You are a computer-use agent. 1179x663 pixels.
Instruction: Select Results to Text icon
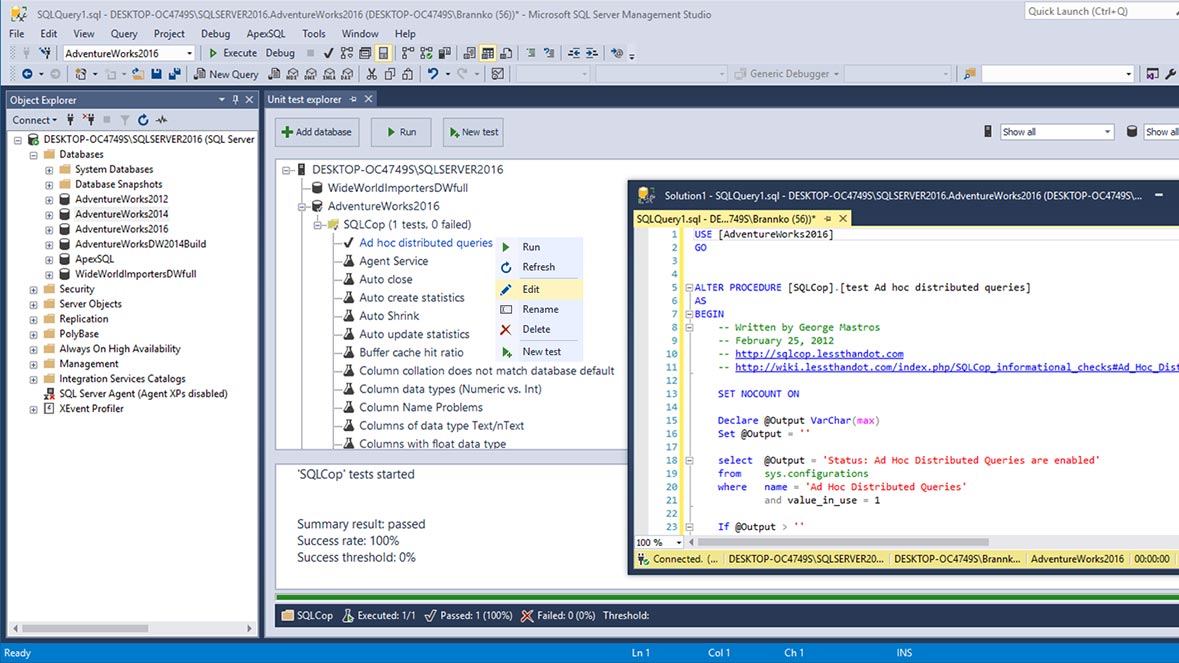point(469,53)
